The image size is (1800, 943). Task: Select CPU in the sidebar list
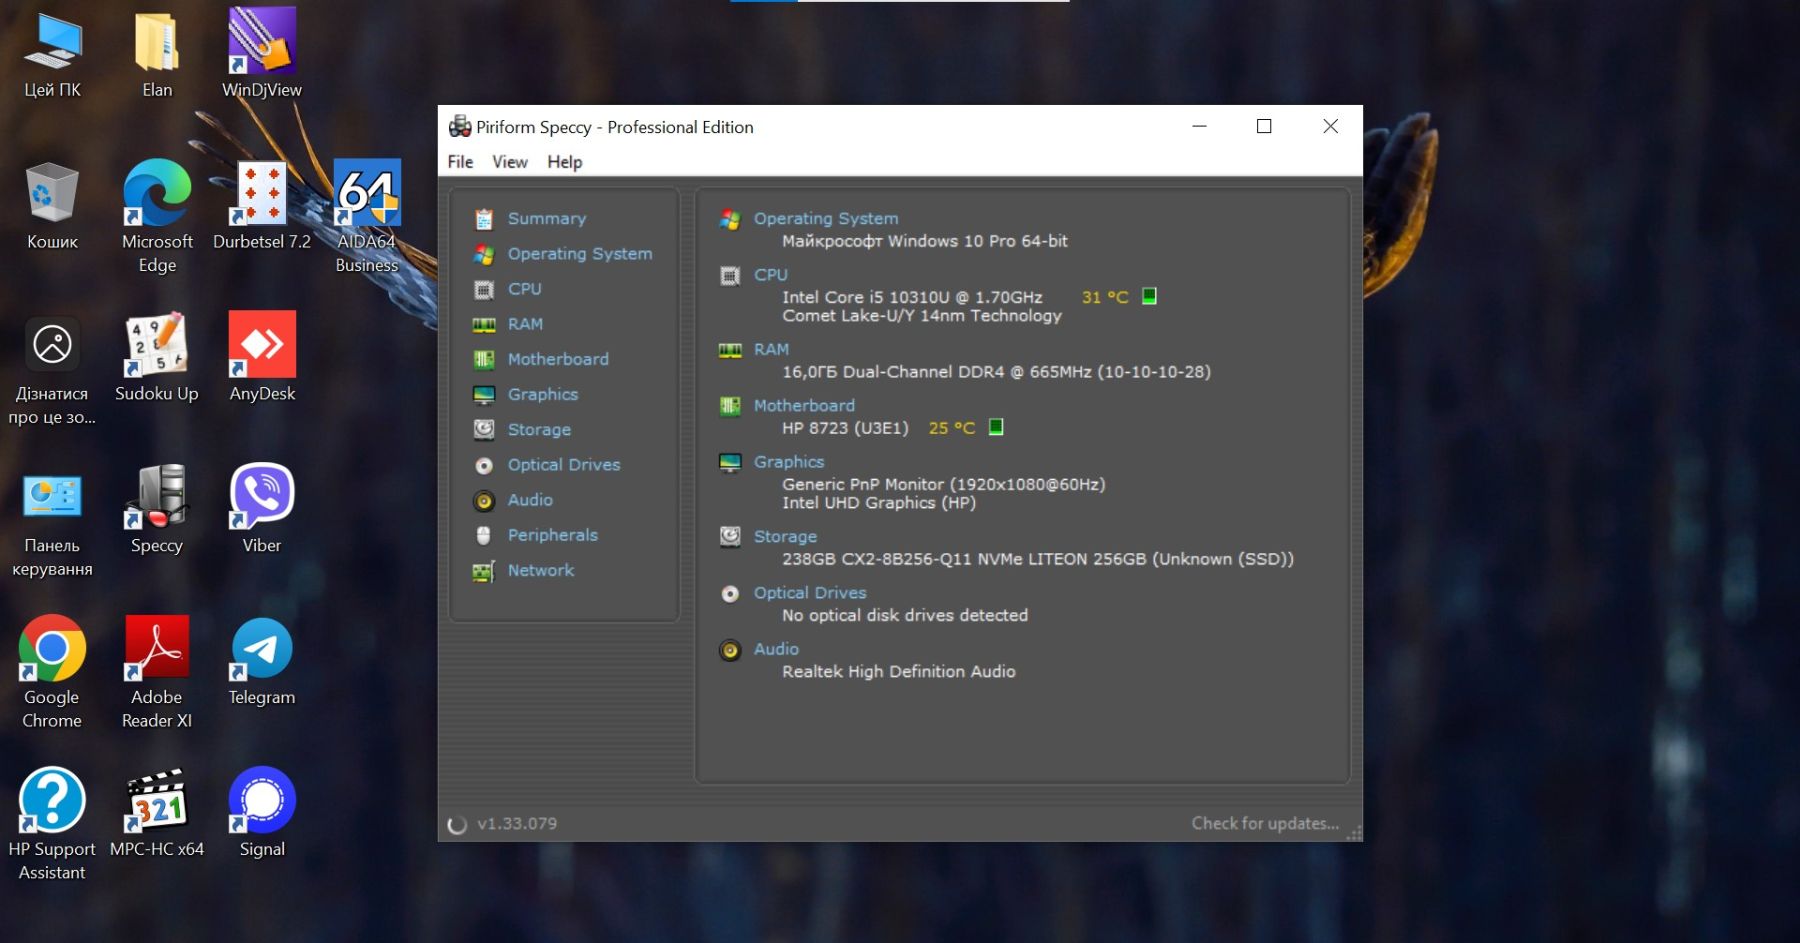pos(524,289)
